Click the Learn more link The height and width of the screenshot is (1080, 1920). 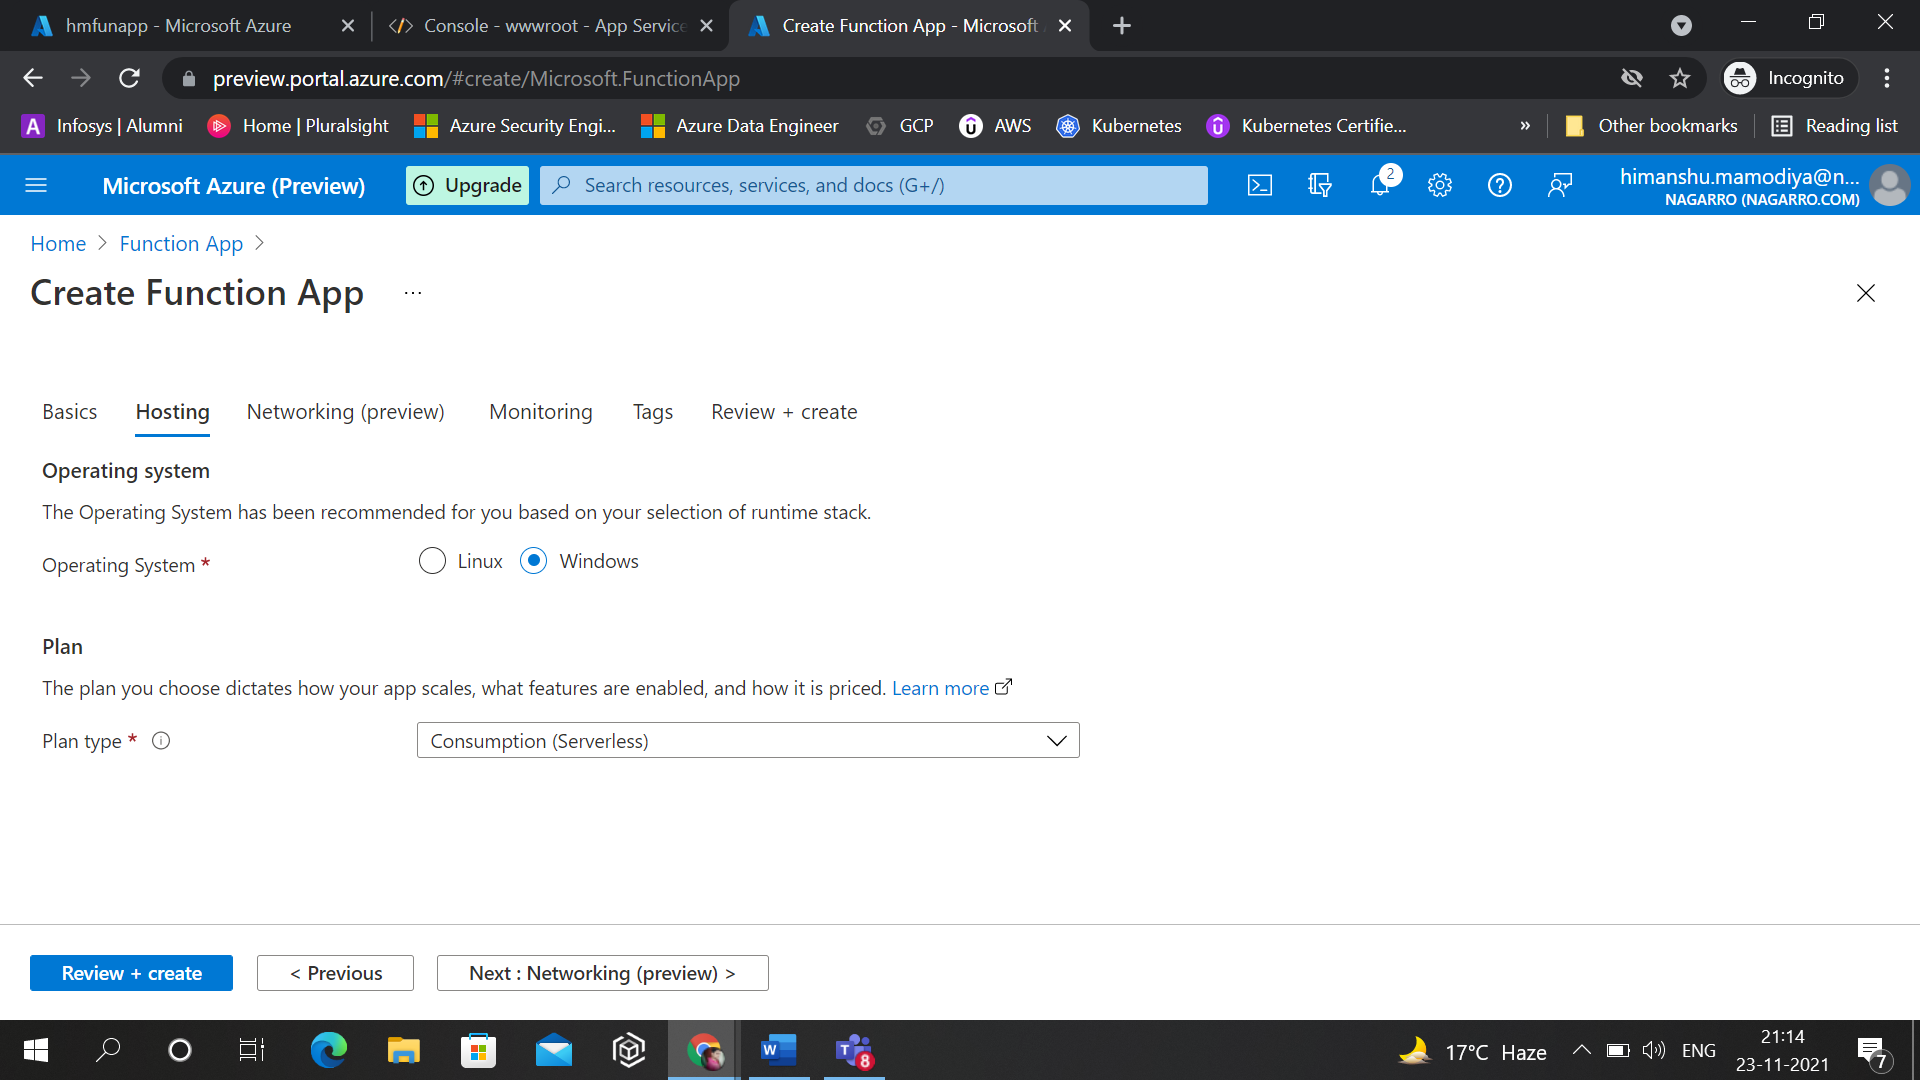pyautogui.click(x=940, y=688)
